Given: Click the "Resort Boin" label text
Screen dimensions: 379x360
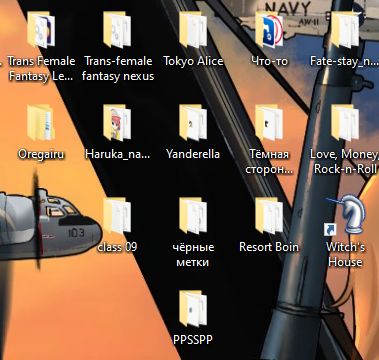Looking at the screenshot, I should click(269, 247).
